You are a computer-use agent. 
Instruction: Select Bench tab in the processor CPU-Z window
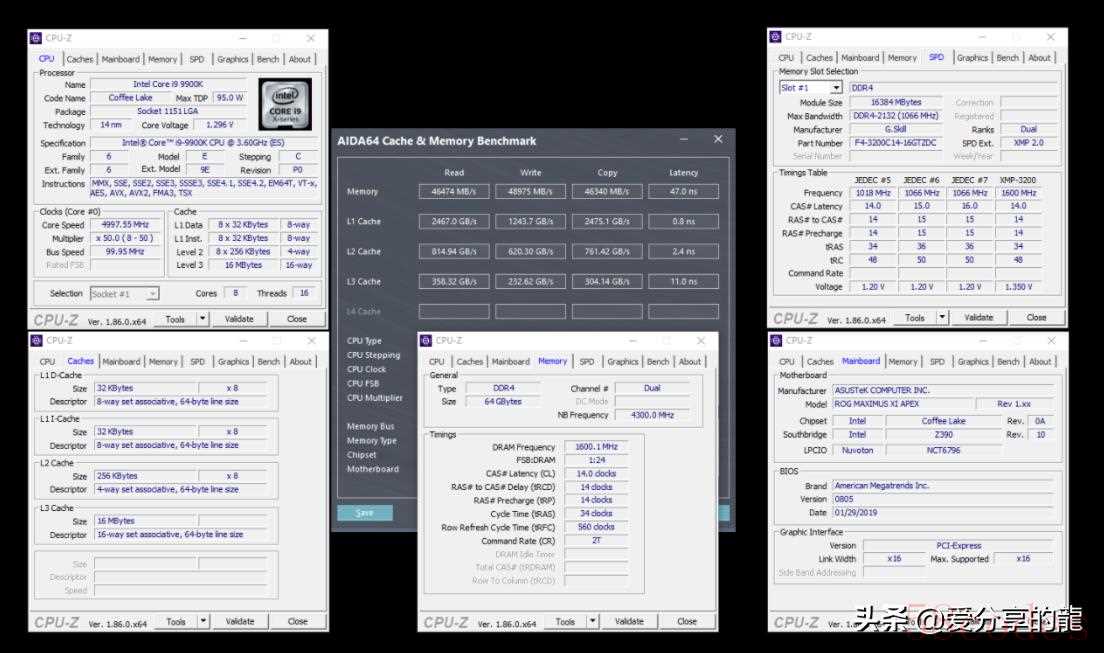coord(268,60)
